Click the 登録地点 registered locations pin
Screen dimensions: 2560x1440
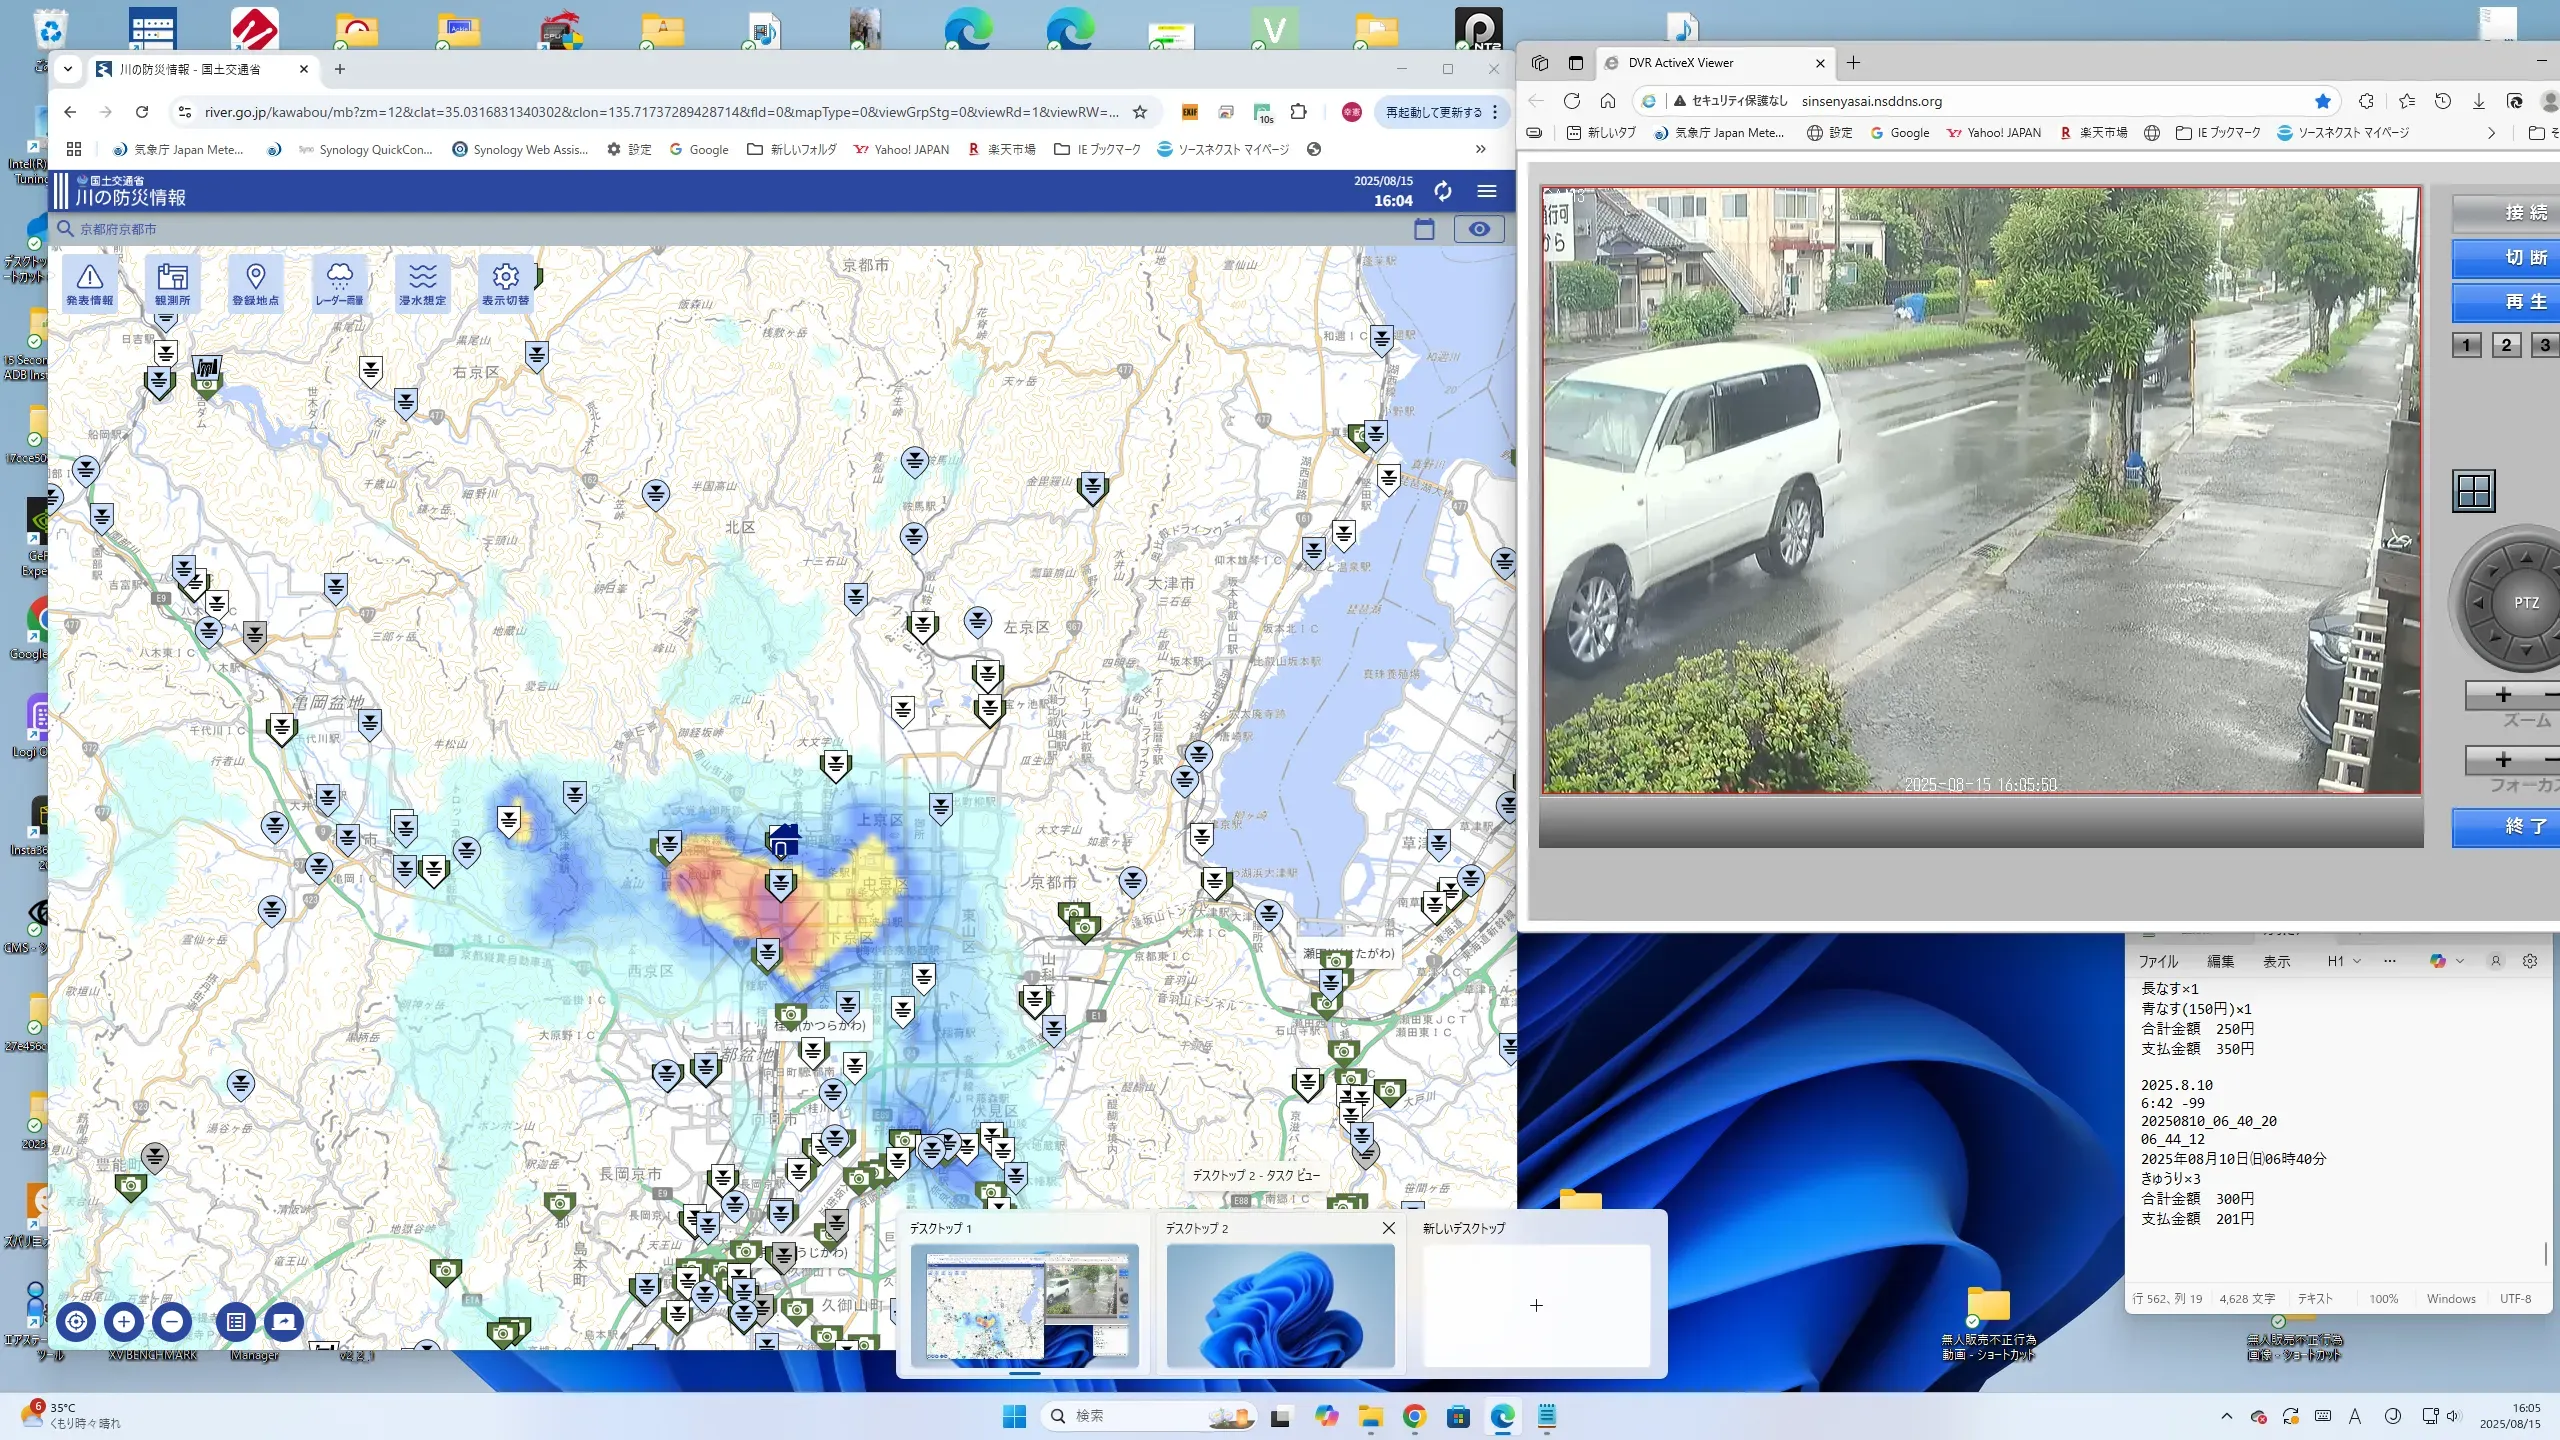click(x=255, y=284)
